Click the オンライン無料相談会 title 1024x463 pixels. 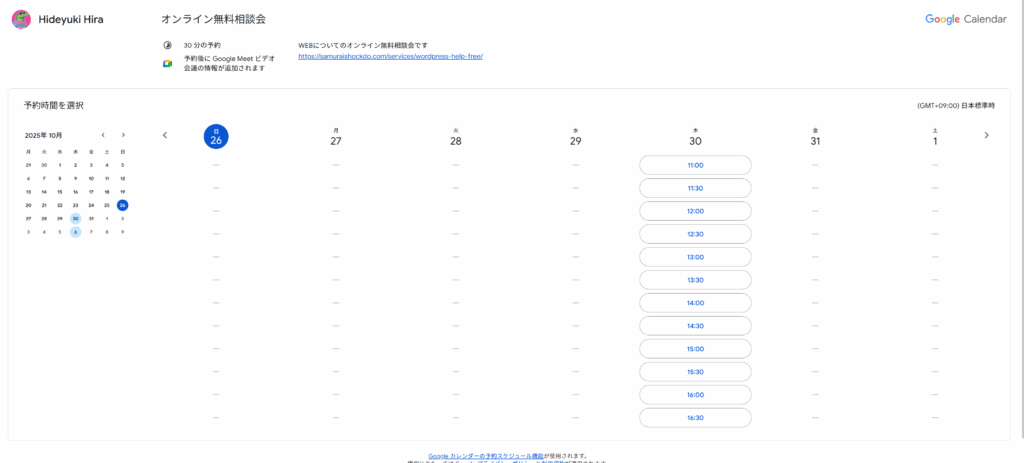(214, 19)
